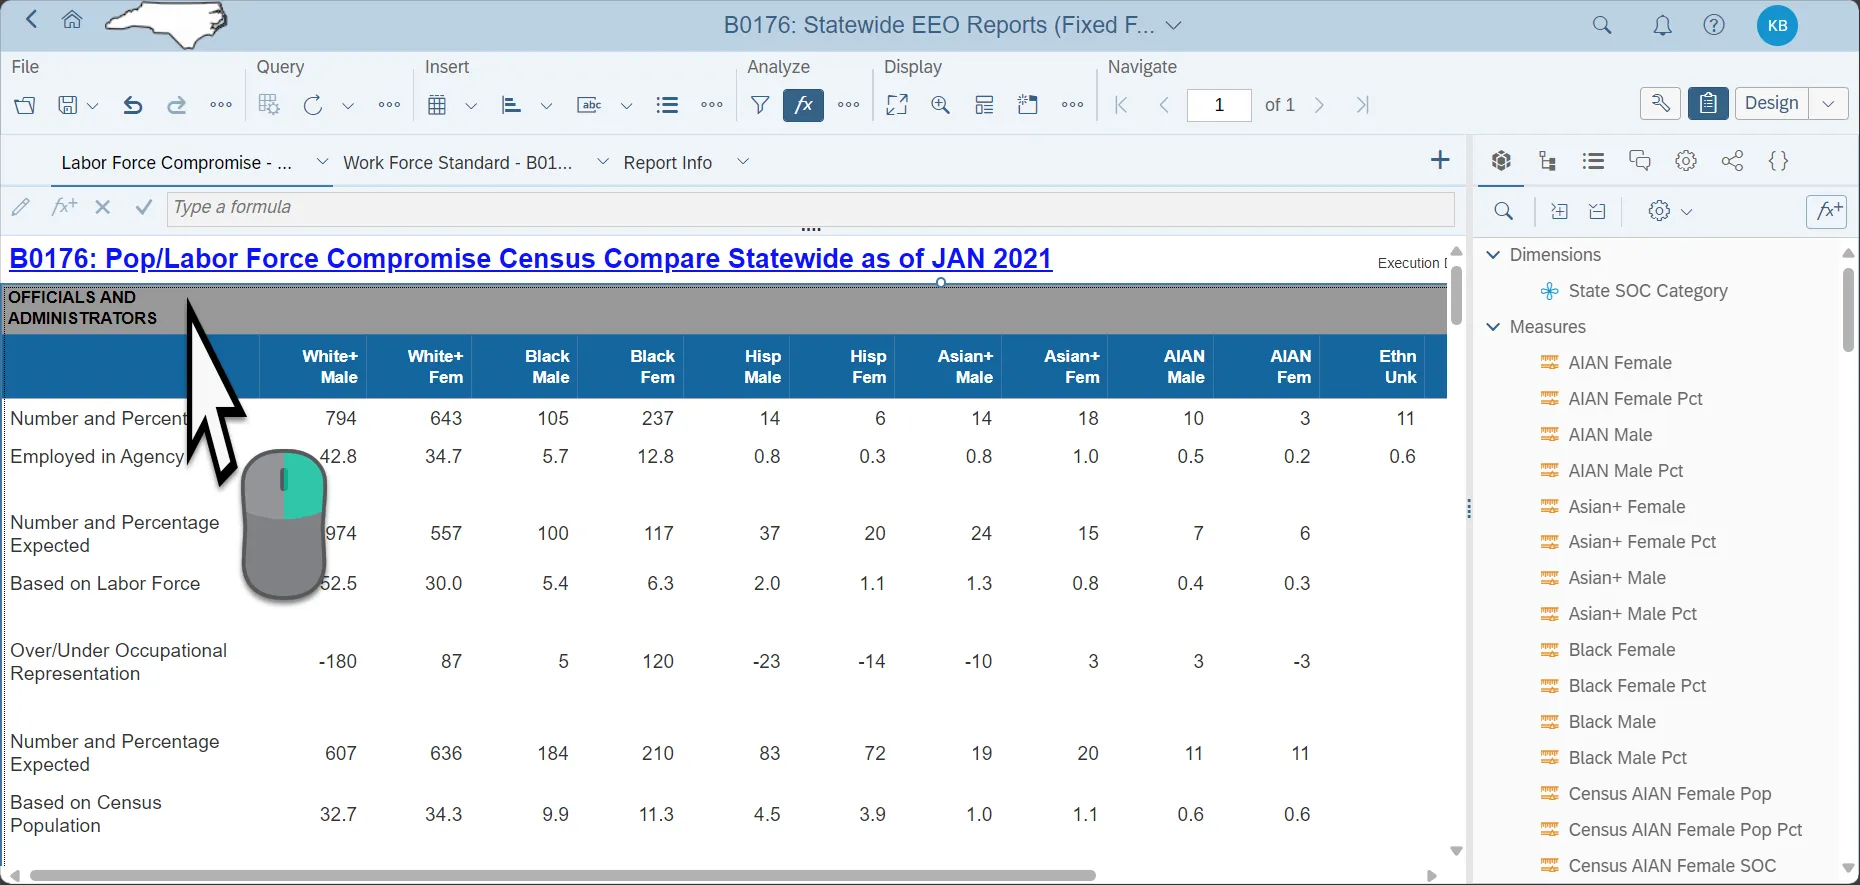Click the Undo arrow icon
The height and width of the screenshot is (885, 1860).
coord(132,105)
